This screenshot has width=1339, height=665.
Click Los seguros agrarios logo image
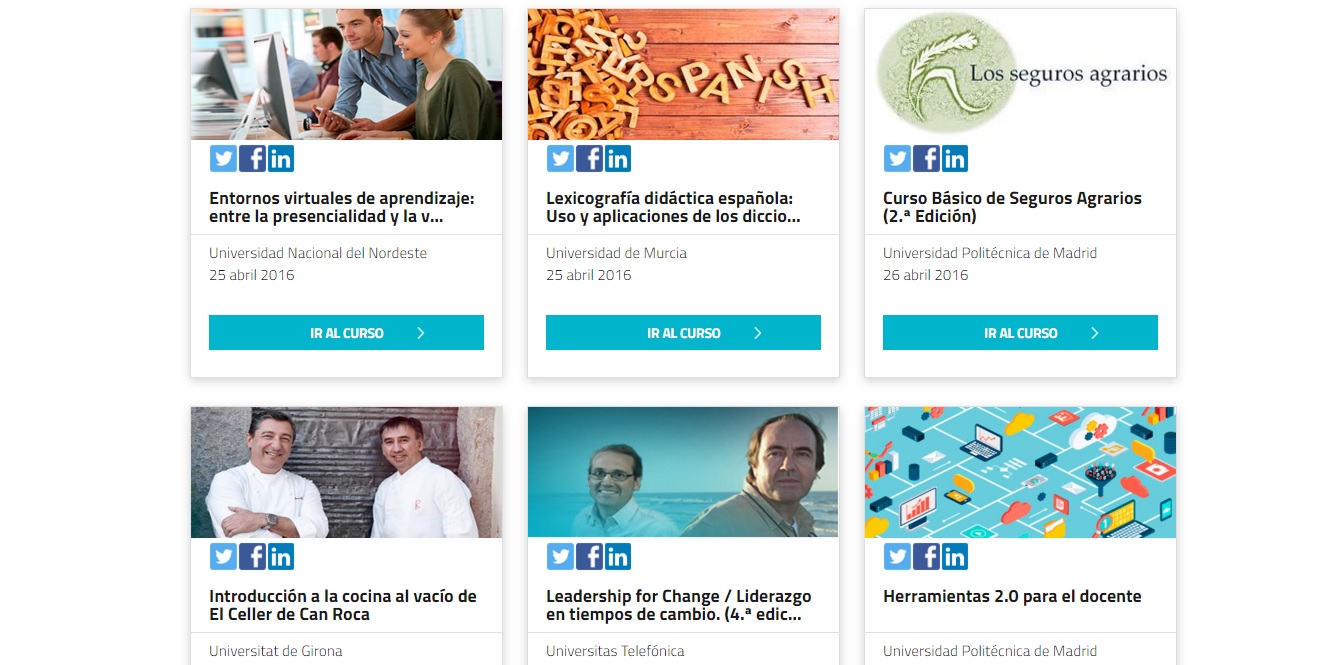click(1020, 74)
